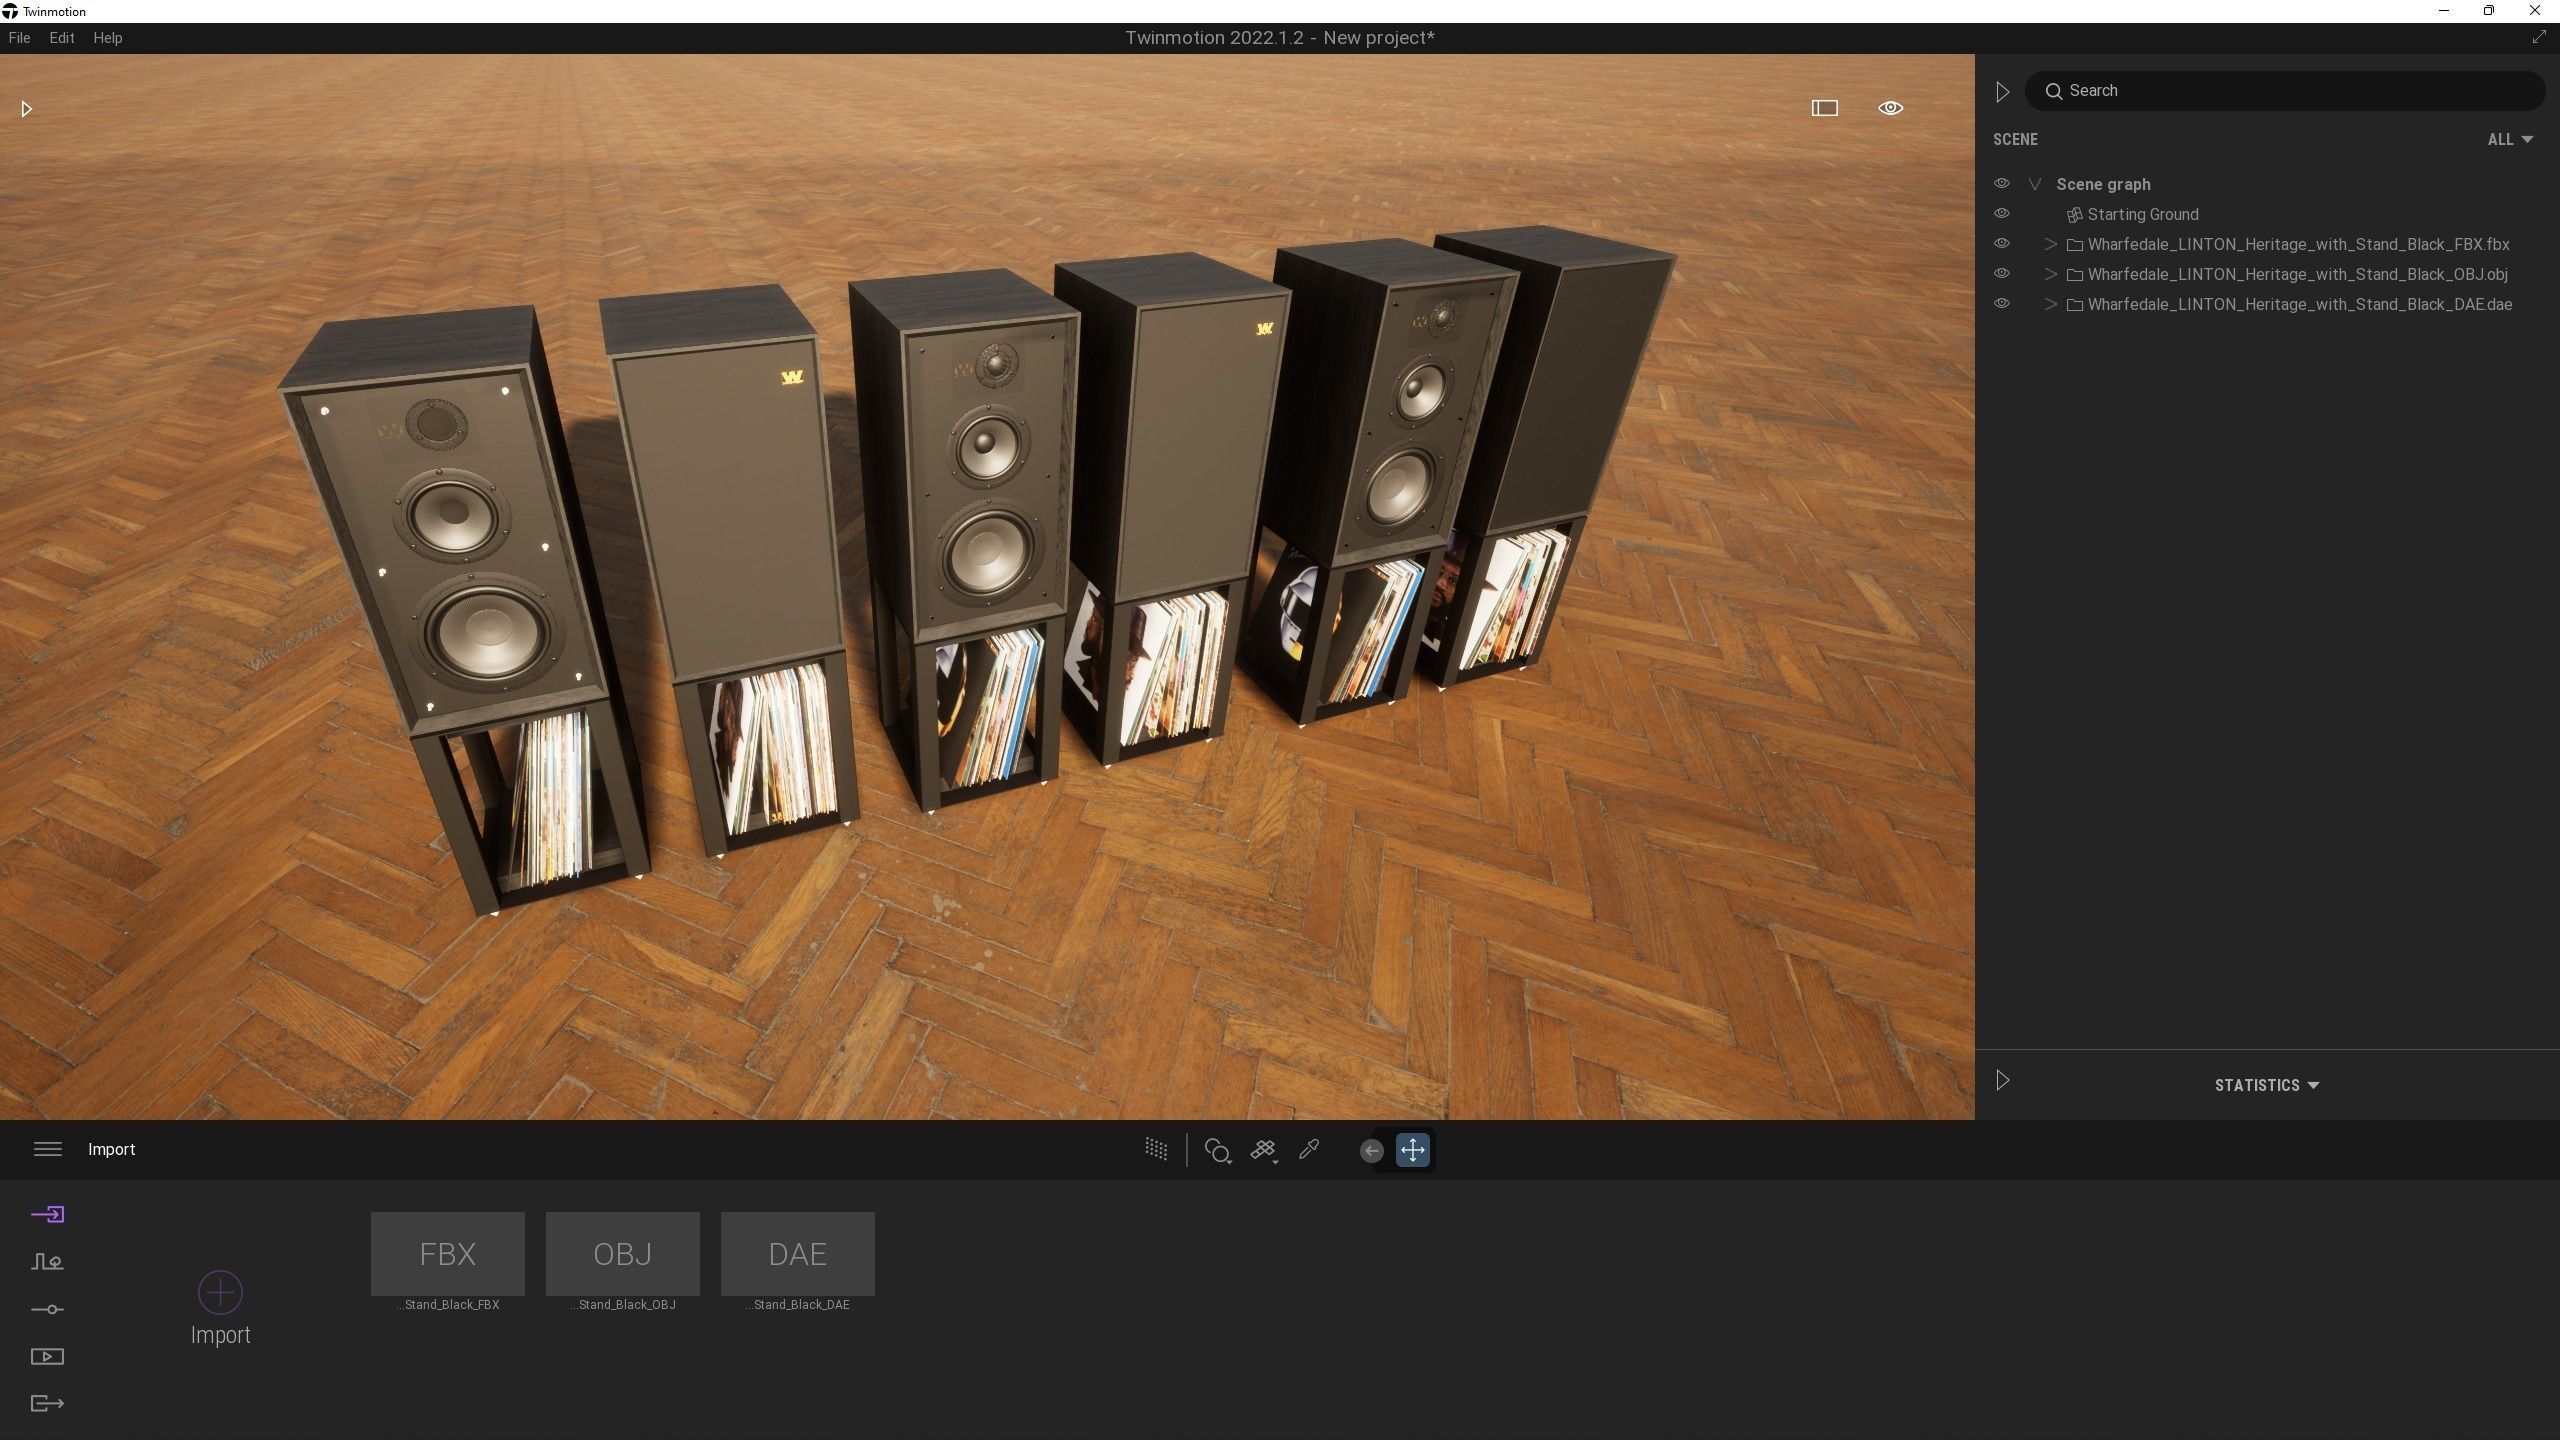Screen dimensions: 2560x1440
Task: Click the scene Search field
Action: pyautogui.click(x=2290, y=91)
